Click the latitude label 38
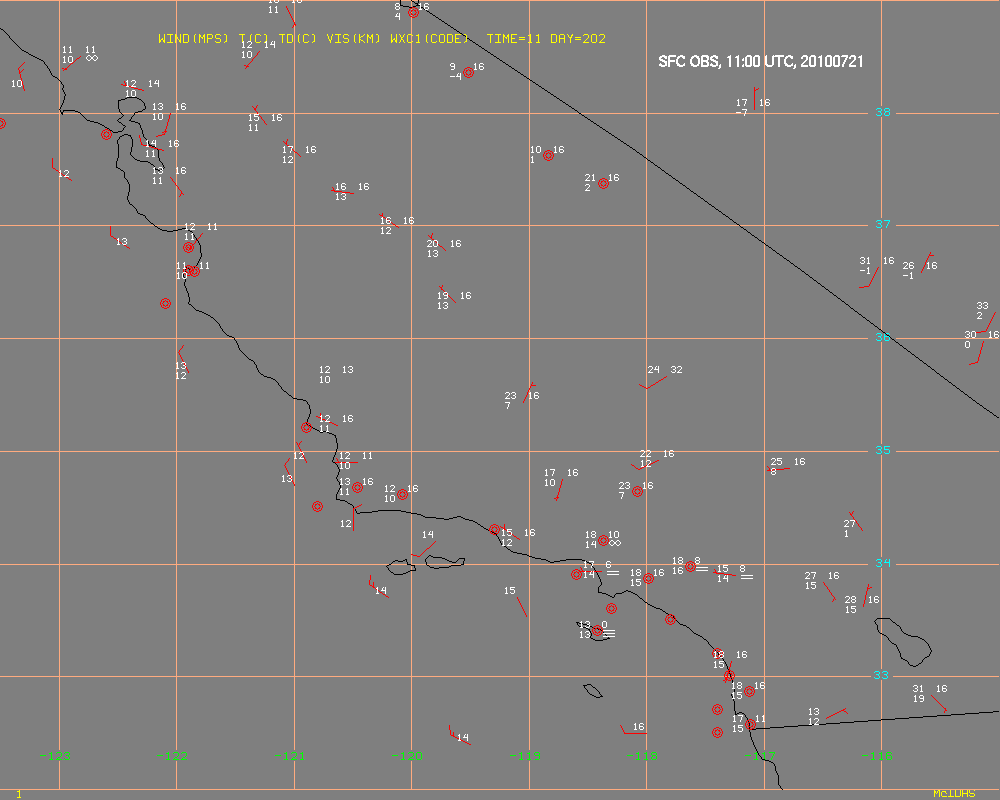Image resolution: width=1000 pixels, height=800 pixels. click(x=883, y=112)
